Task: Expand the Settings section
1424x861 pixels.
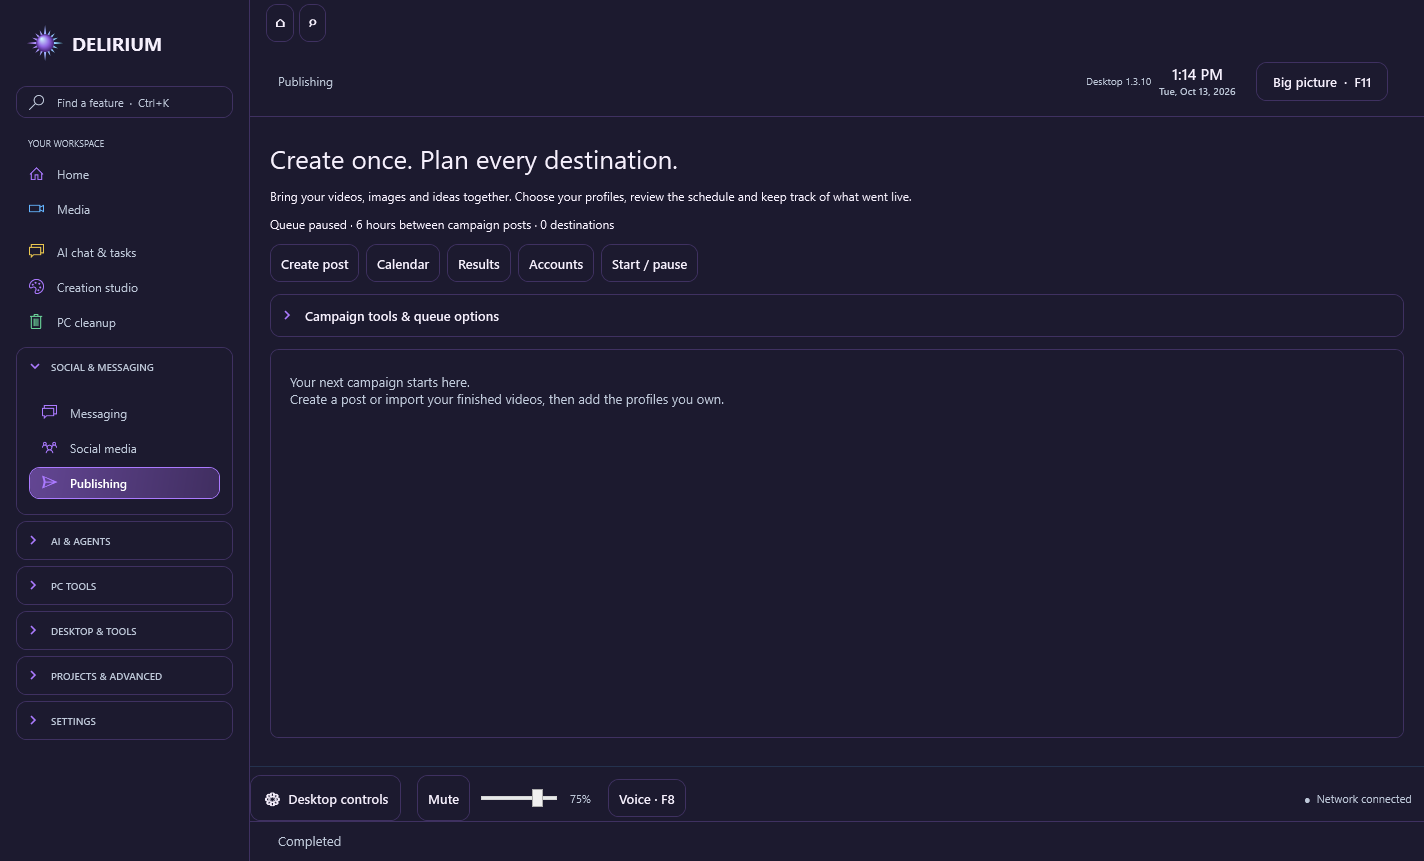Action: pyautogui.click(x=124, y=721)
